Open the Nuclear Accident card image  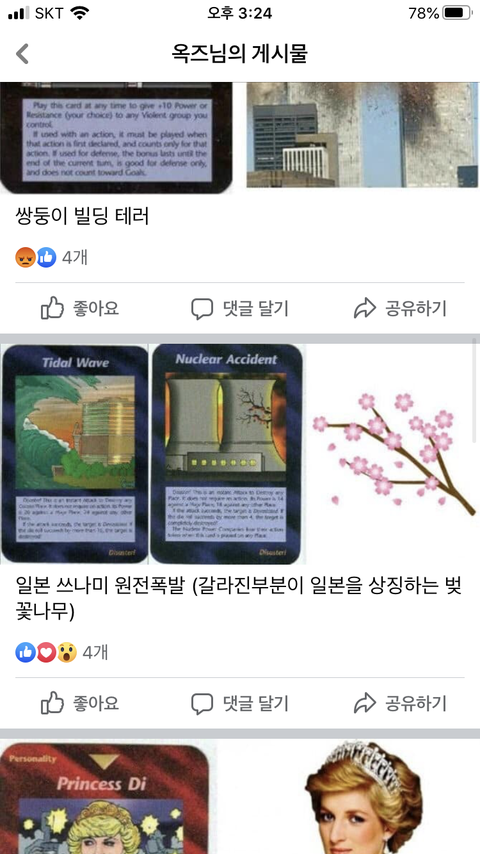(228, 454)
